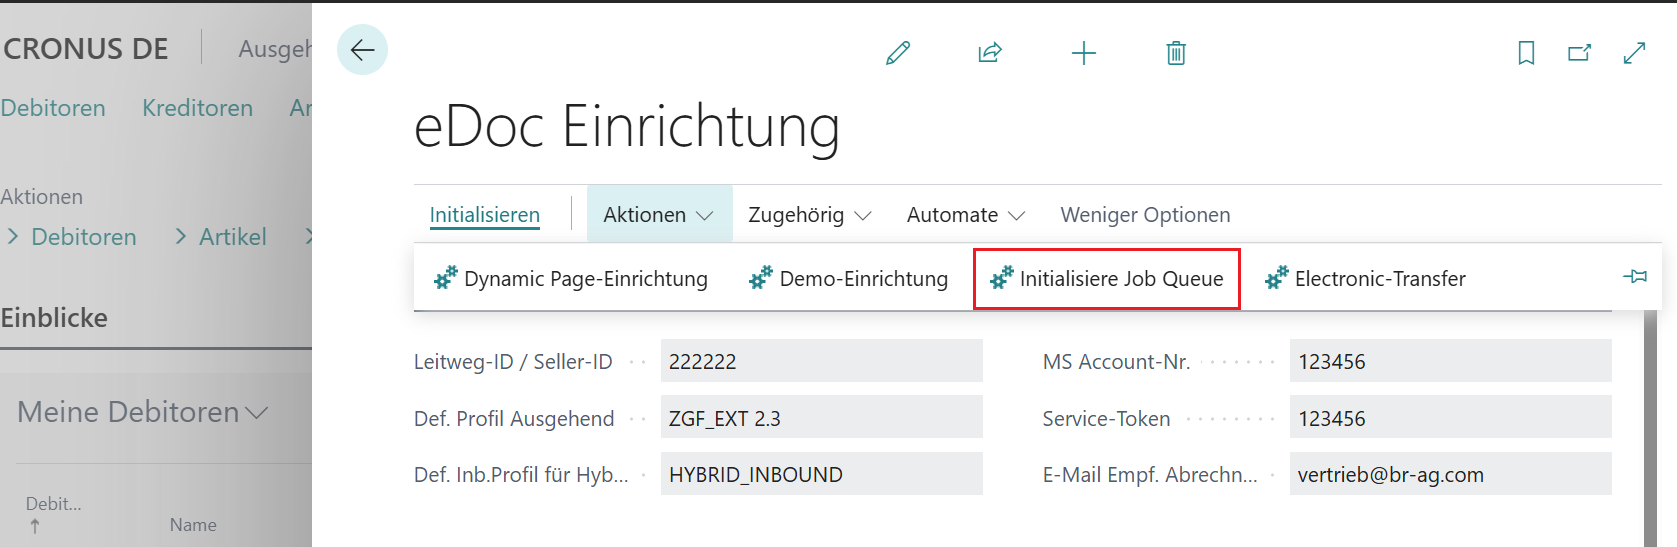Image resolution: width=1677 pixels, height=547 pixels.
Task: Open Debitoren link in top navigation
Action: [x=53, y=108]
